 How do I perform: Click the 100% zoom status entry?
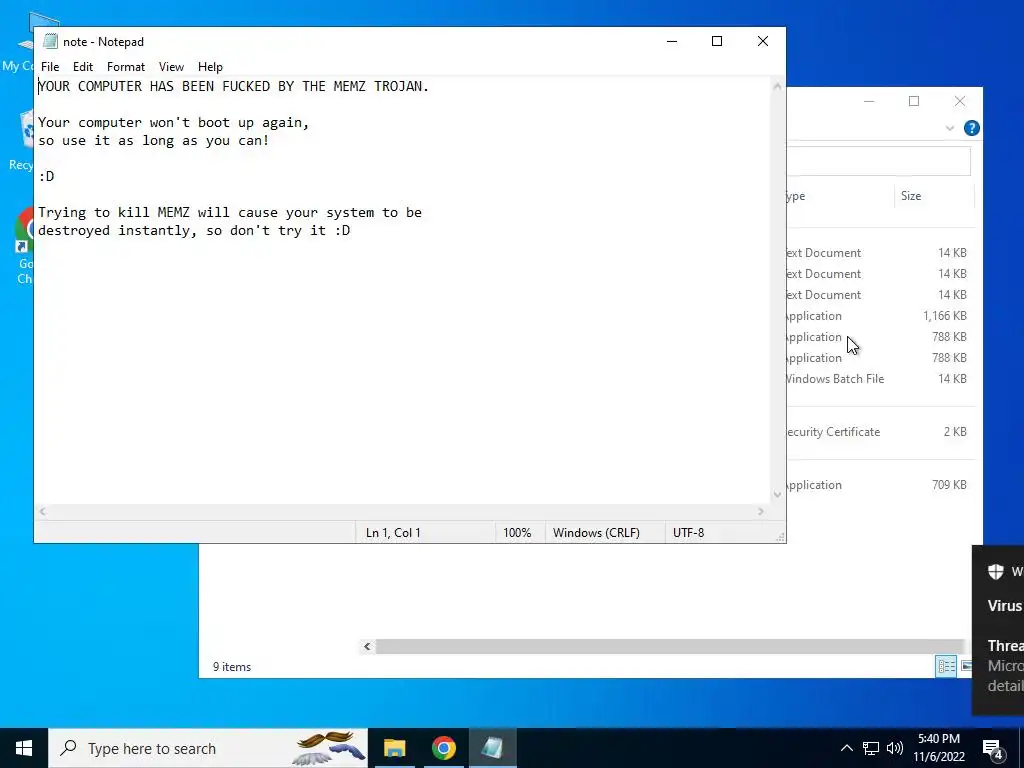click(517, 533)
